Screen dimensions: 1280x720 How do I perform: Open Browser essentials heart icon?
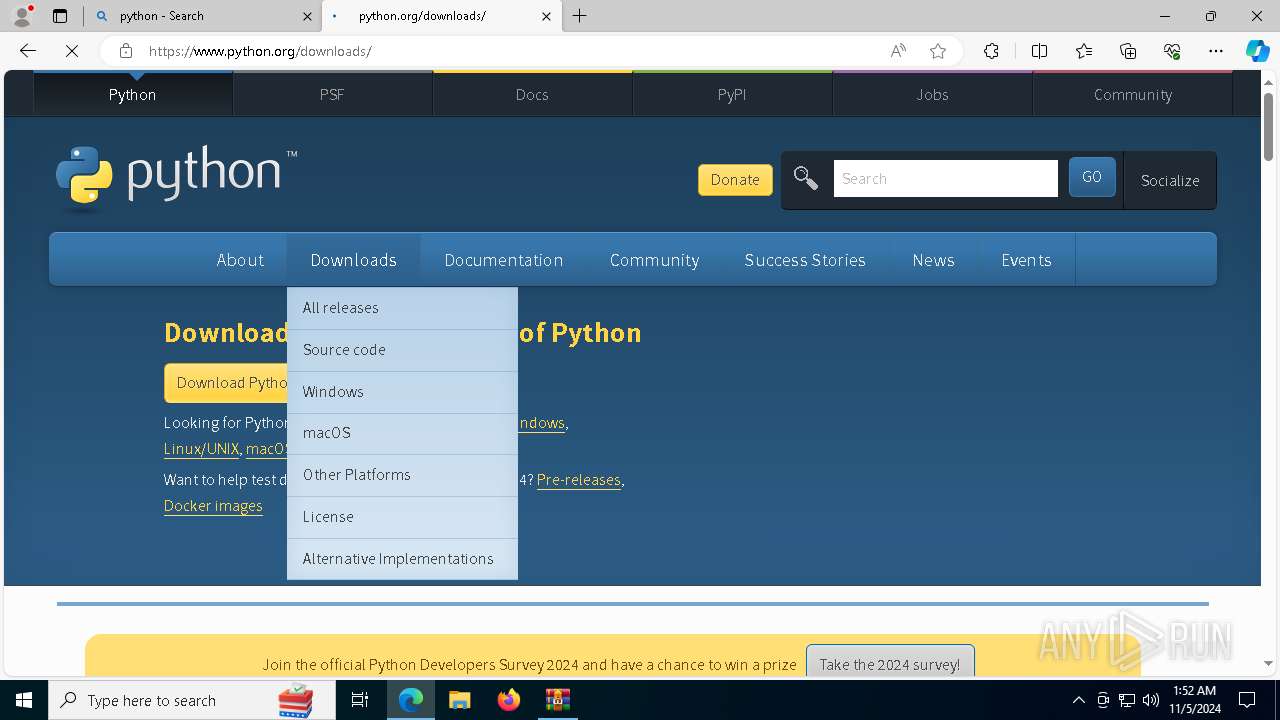pos(1172,51)
